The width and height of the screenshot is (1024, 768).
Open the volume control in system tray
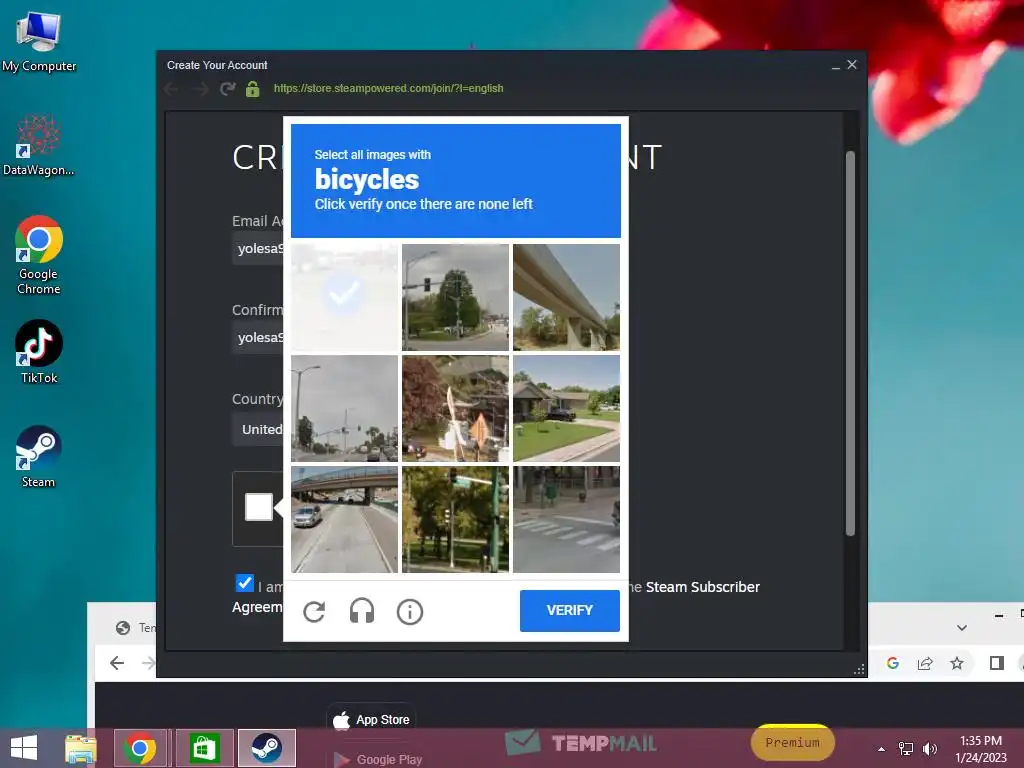click(x=929, y=749)
